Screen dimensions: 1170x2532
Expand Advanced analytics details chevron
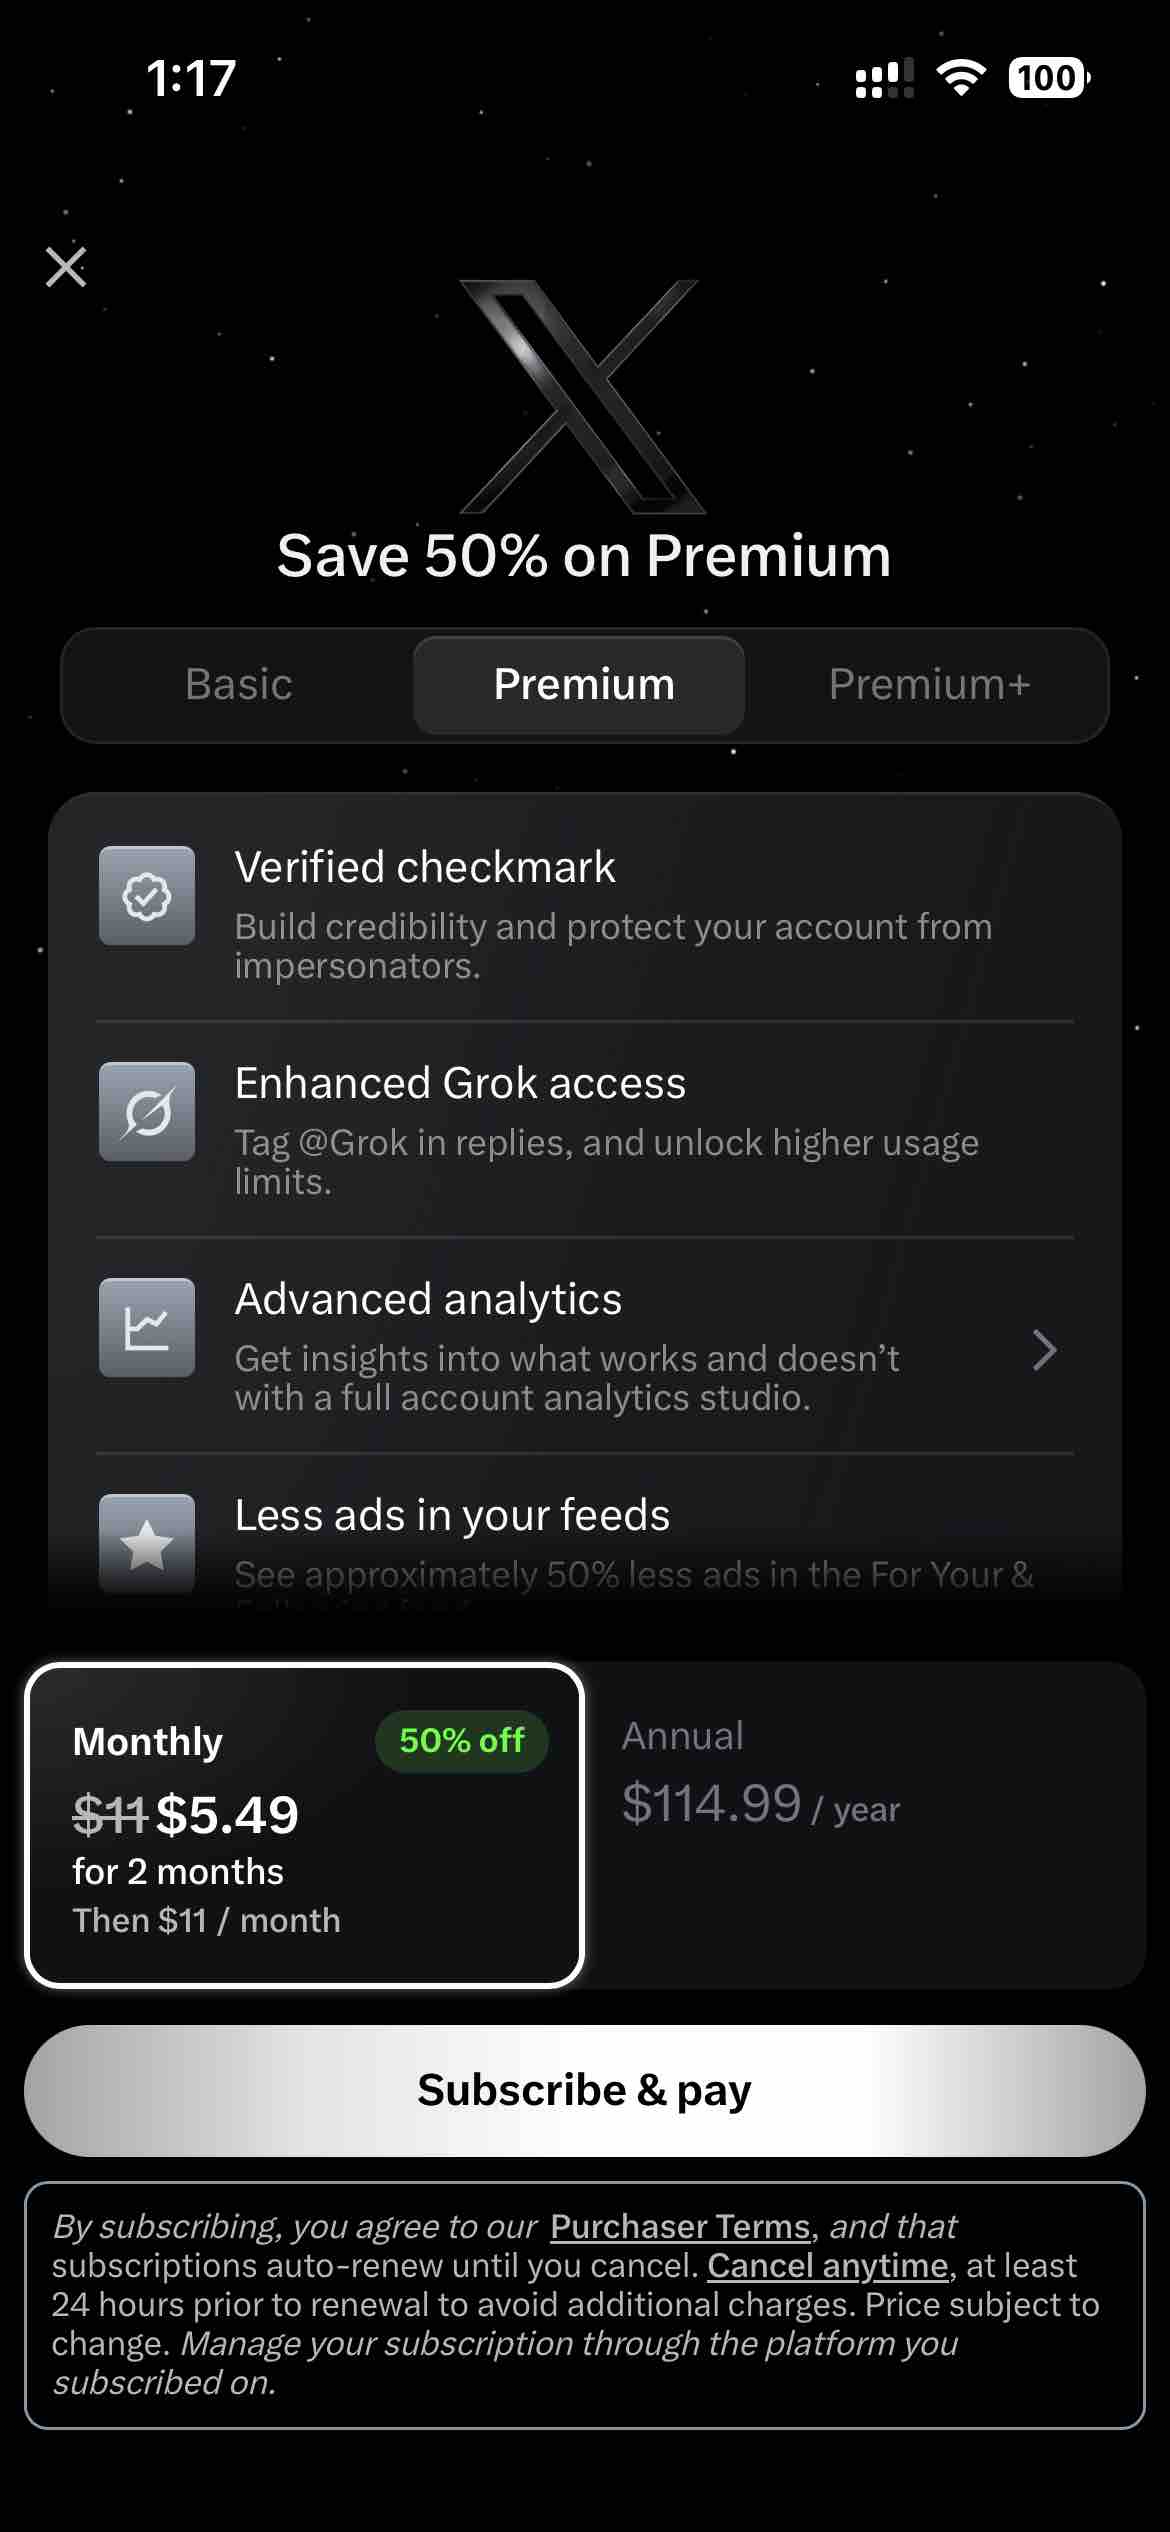coord(1044,1350)
